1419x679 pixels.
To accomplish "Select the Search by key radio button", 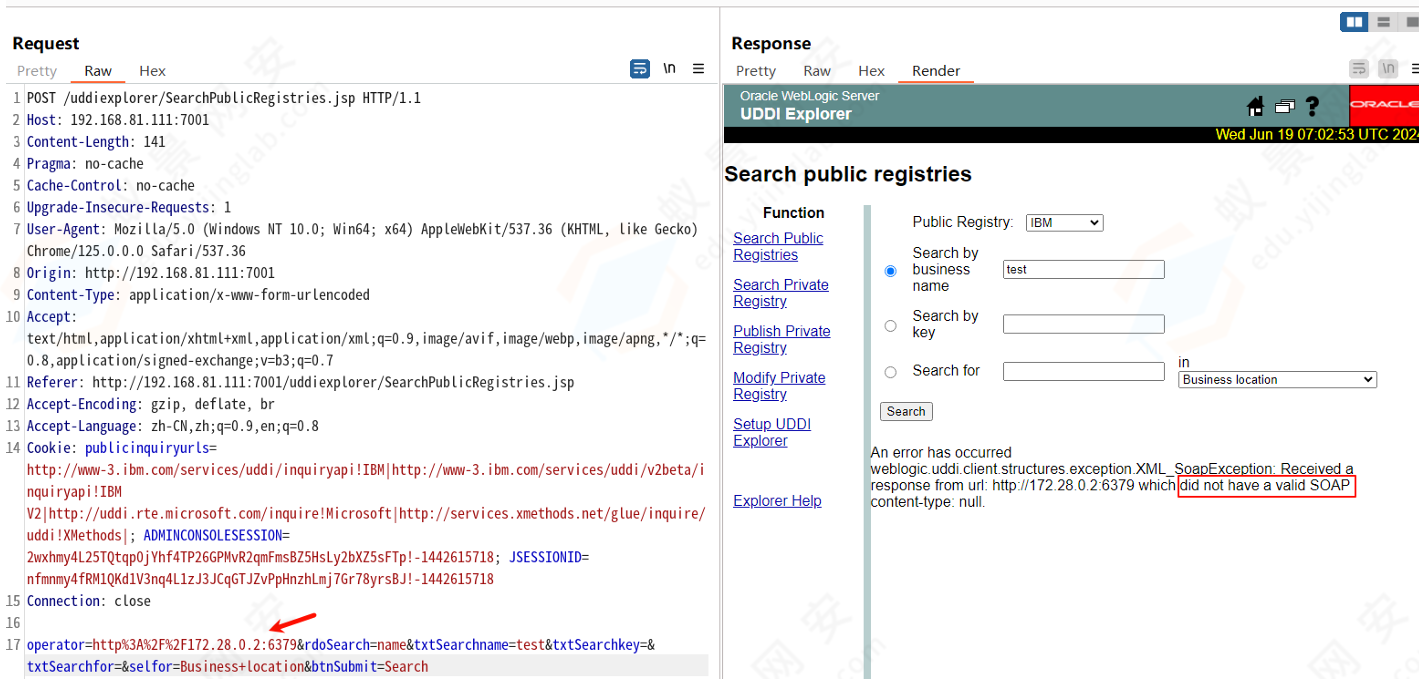I will tap(891, 325).
